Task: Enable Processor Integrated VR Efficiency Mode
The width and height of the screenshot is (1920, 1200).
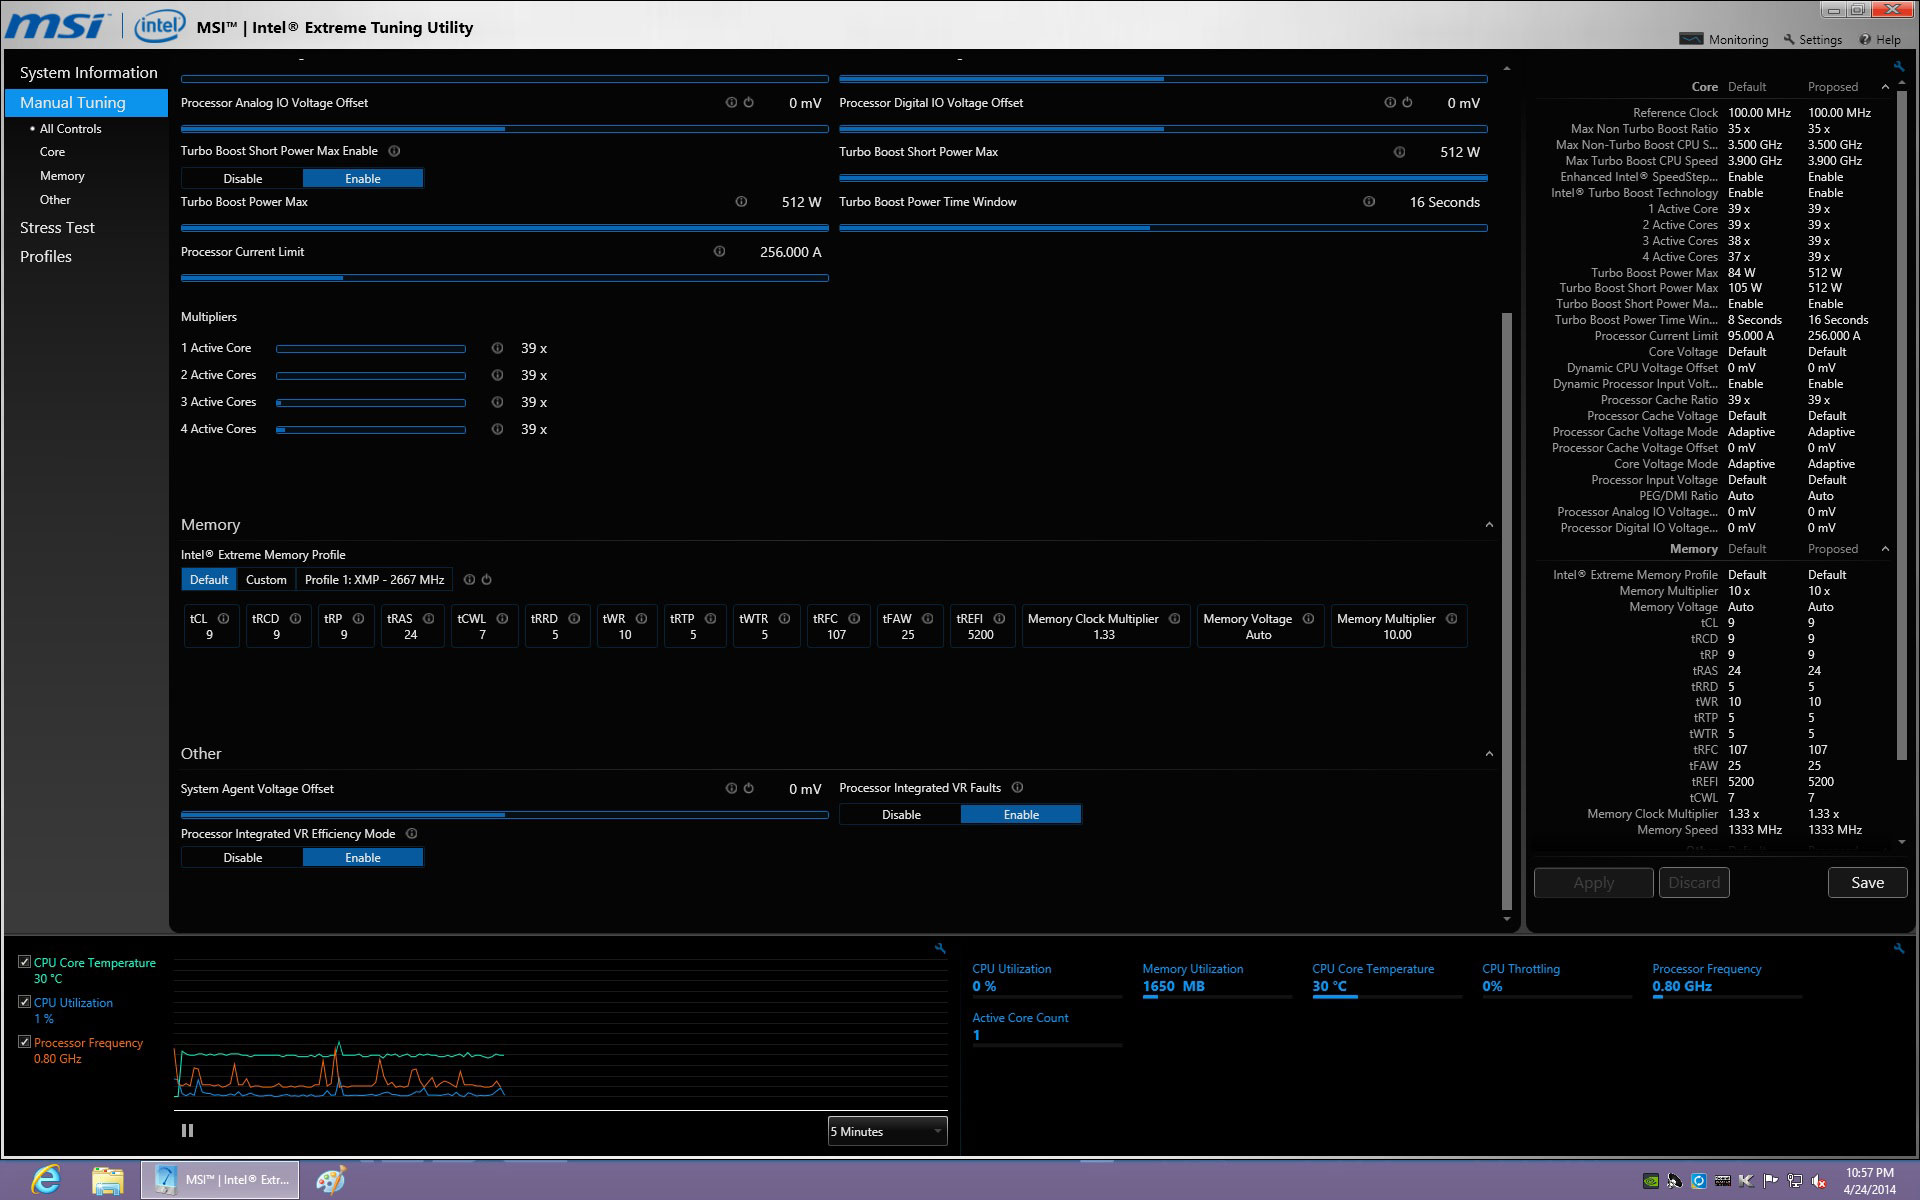Action: (363, 858)
